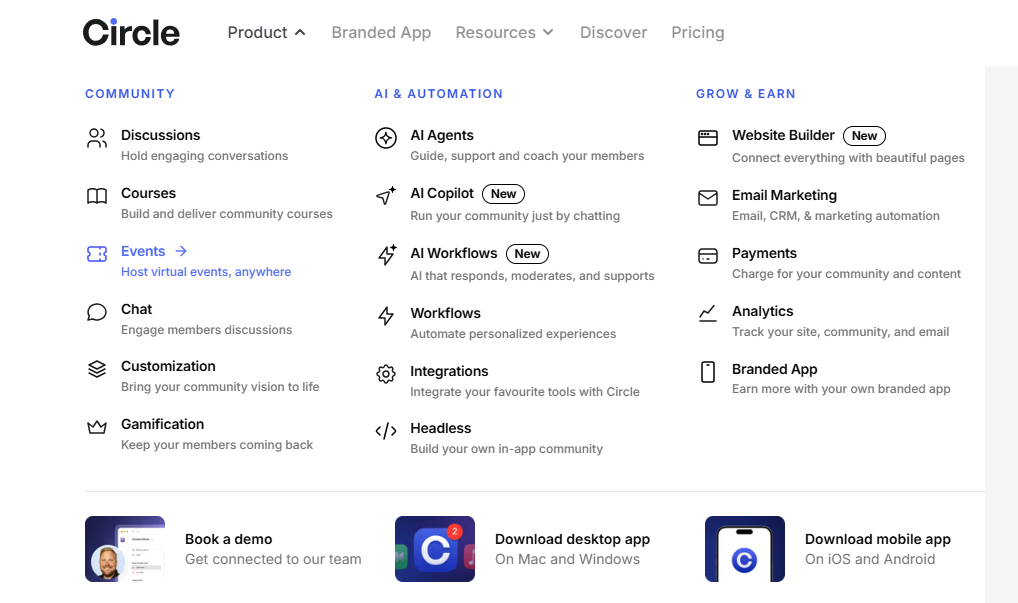
Task: Click the Analytics chart line icon
Action: (x=708, y=314)
